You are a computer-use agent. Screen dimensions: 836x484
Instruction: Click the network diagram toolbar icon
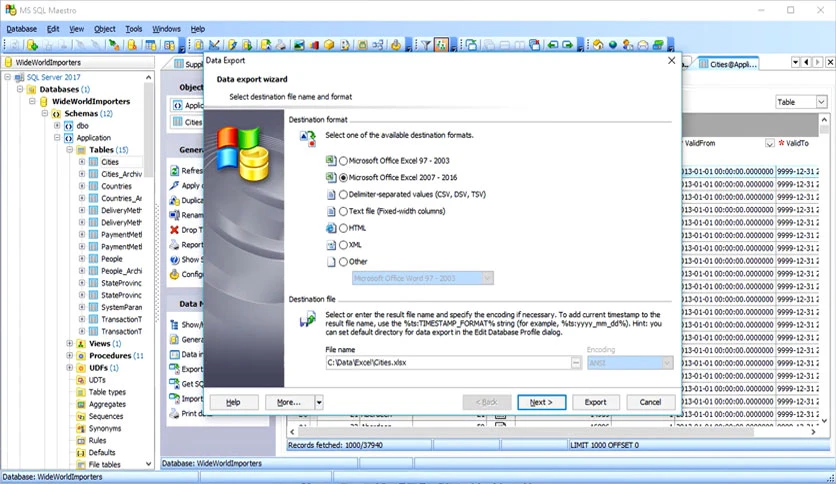(377, 45)
